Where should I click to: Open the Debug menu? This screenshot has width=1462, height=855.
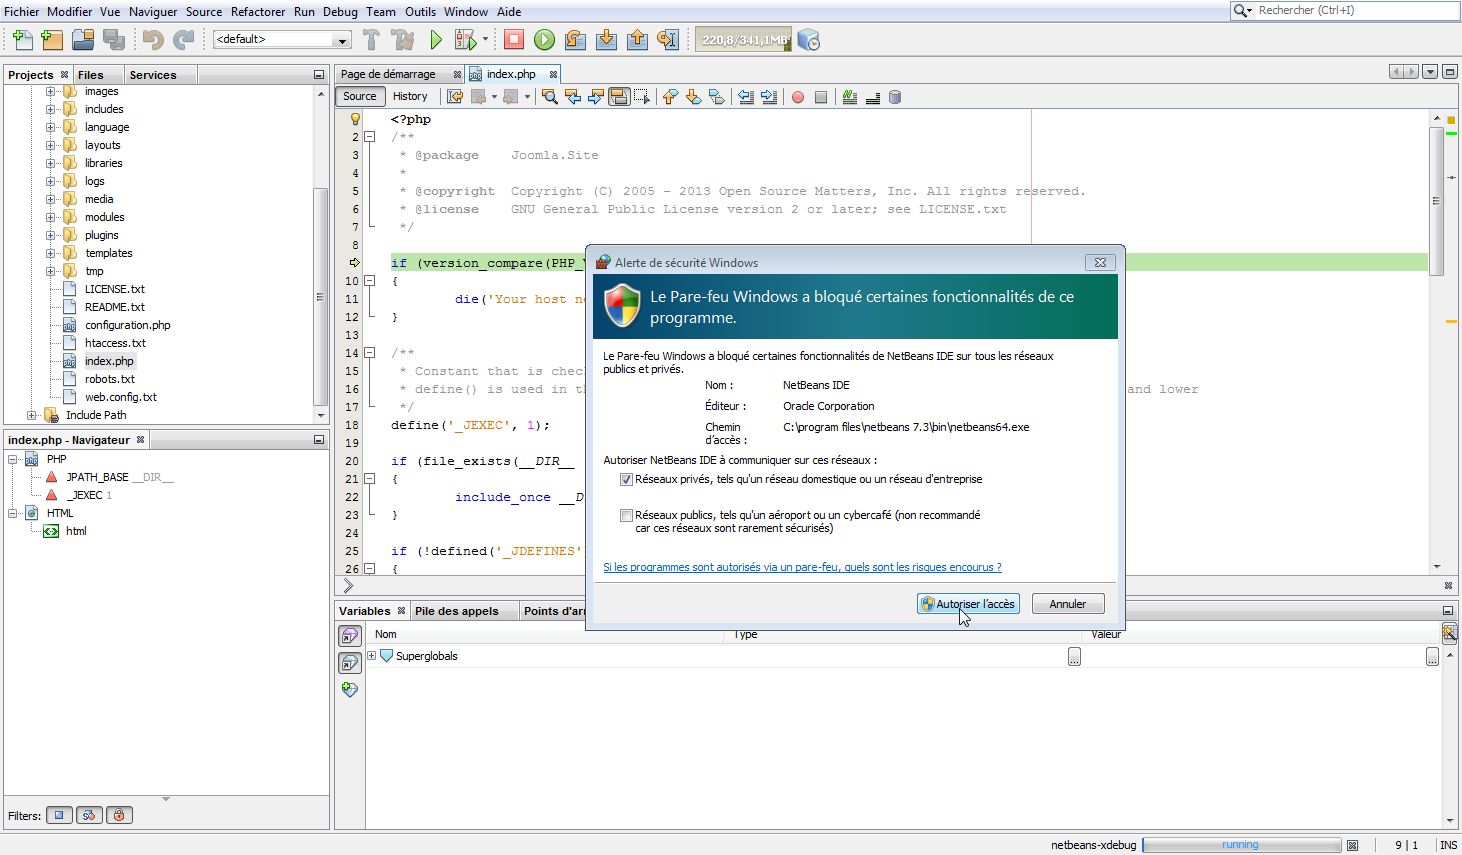pos(340,11)
